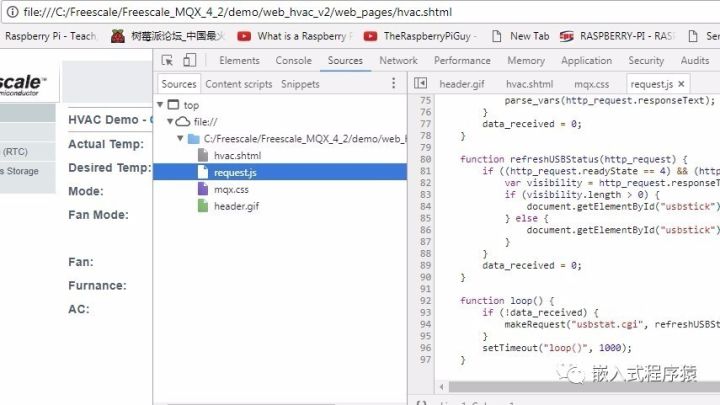Switch editor to mqx.css tab
This screenshot has height=405, width=720.
pyautogui.click(x=591, y=84)
